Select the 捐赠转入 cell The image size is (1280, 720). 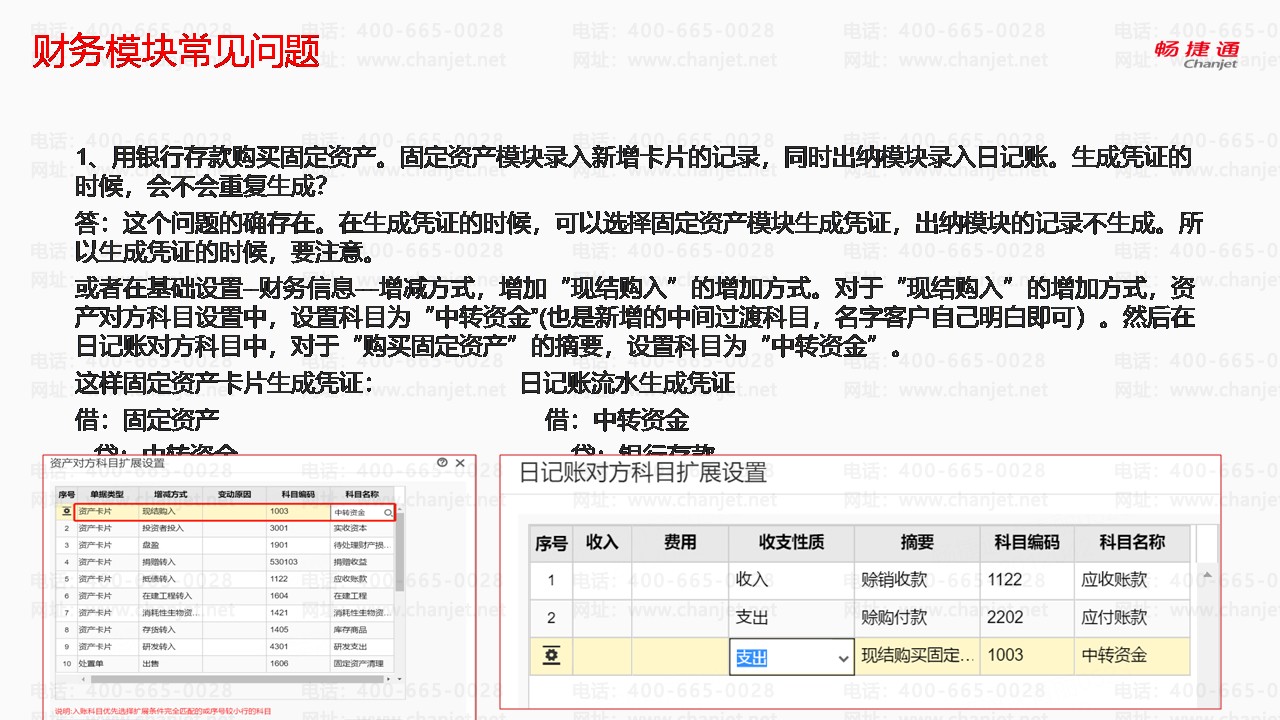(x=171, y=562)
